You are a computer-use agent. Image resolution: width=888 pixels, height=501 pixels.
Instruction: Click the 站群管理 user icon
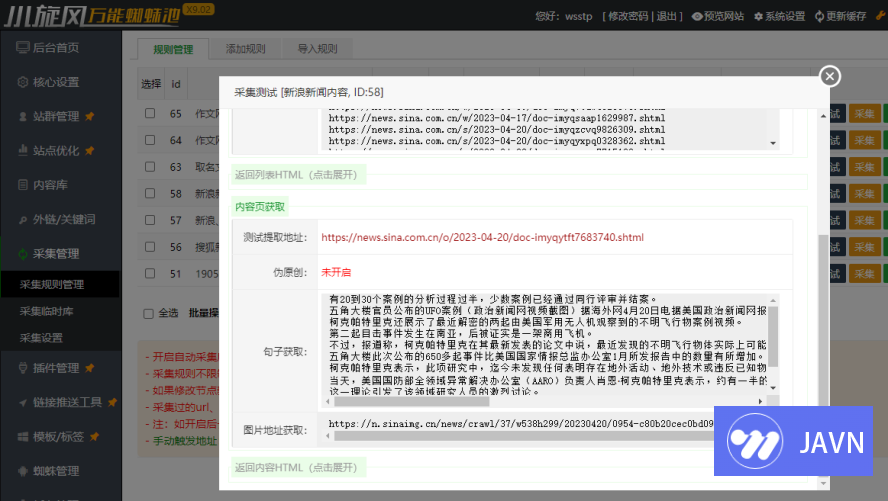[x=23, y=117]
